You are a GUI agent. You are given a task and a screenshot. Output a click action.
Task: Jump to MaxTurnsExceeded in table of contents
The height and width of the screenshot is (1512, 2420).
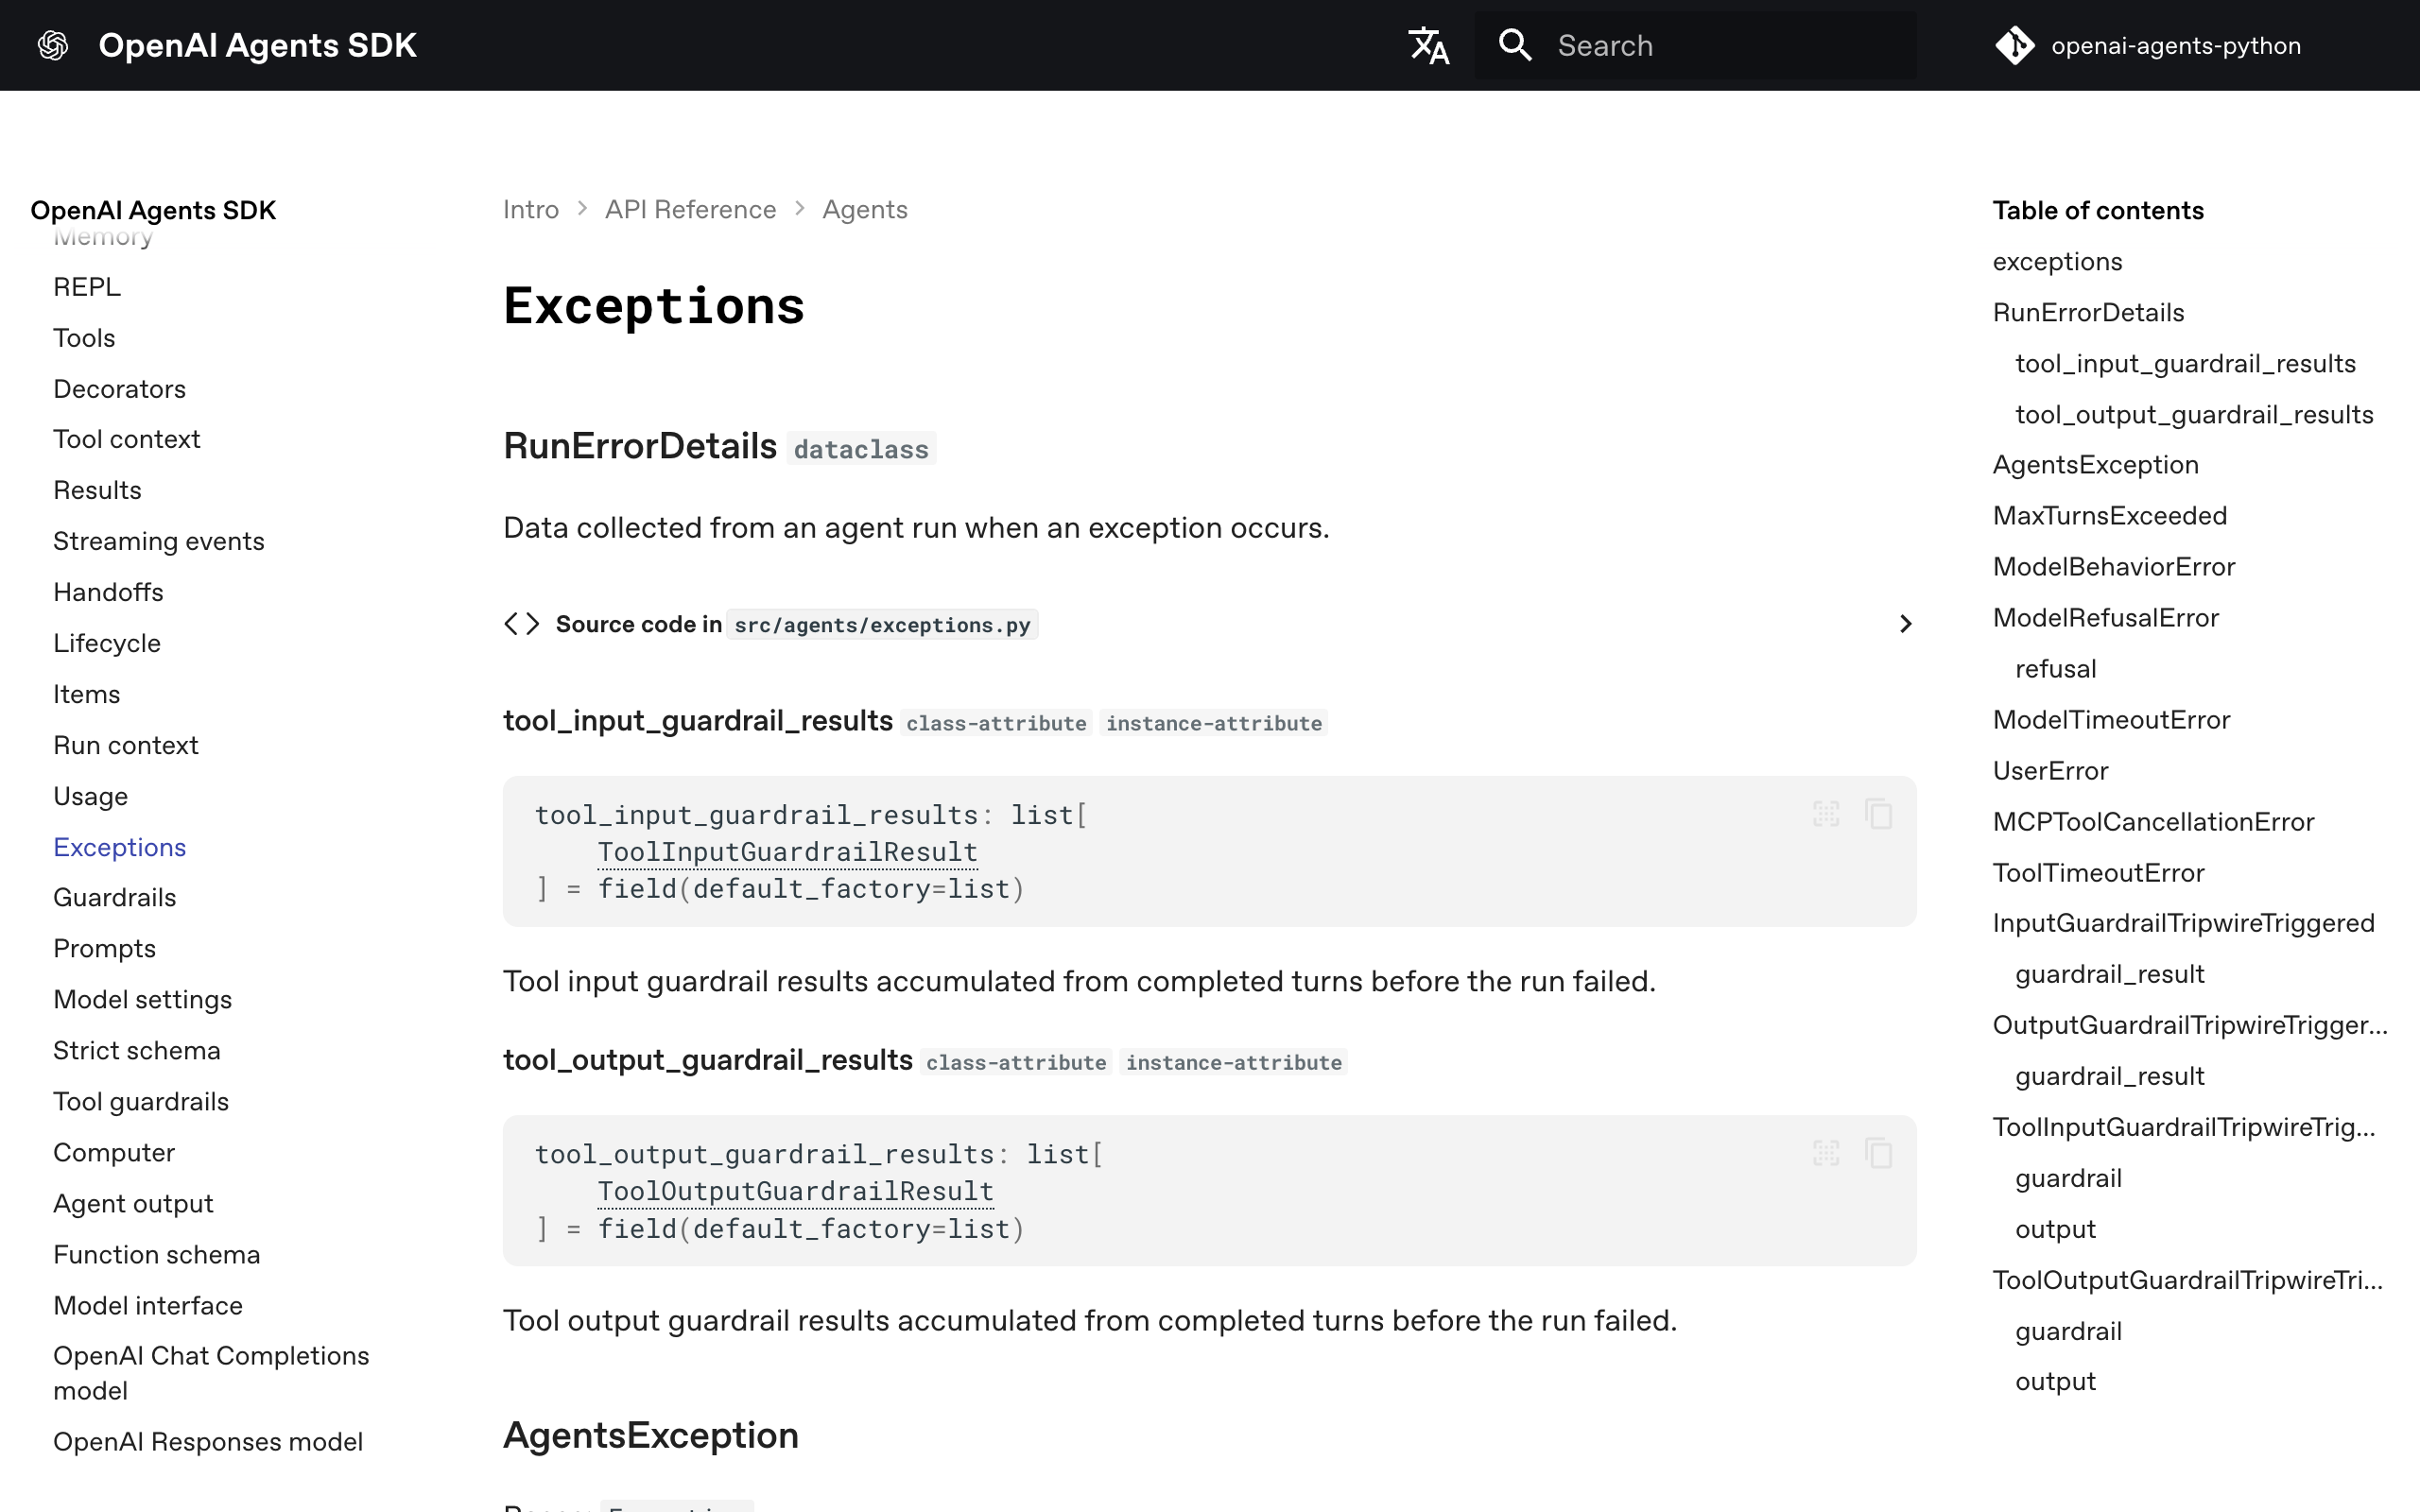click(x=2109, y=515)
